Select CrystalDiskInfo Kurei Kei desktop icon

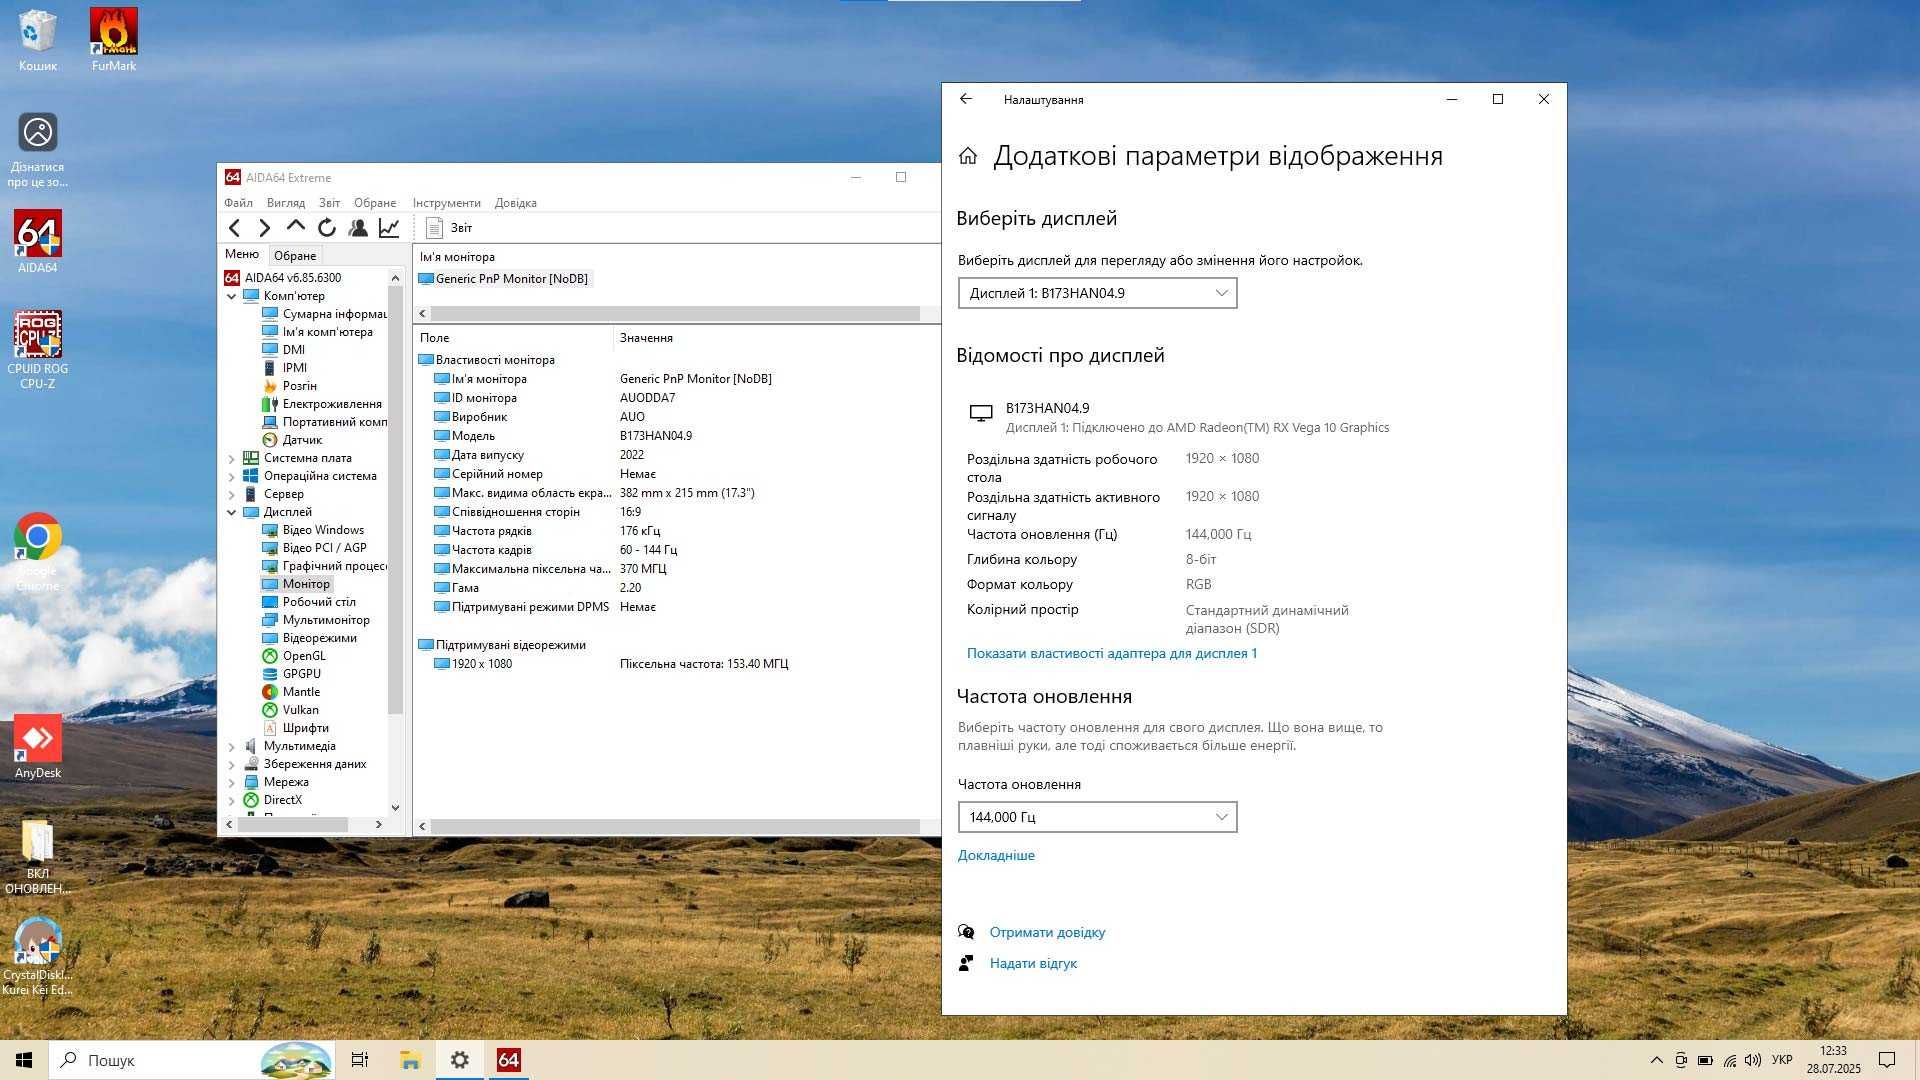point(38,956)
